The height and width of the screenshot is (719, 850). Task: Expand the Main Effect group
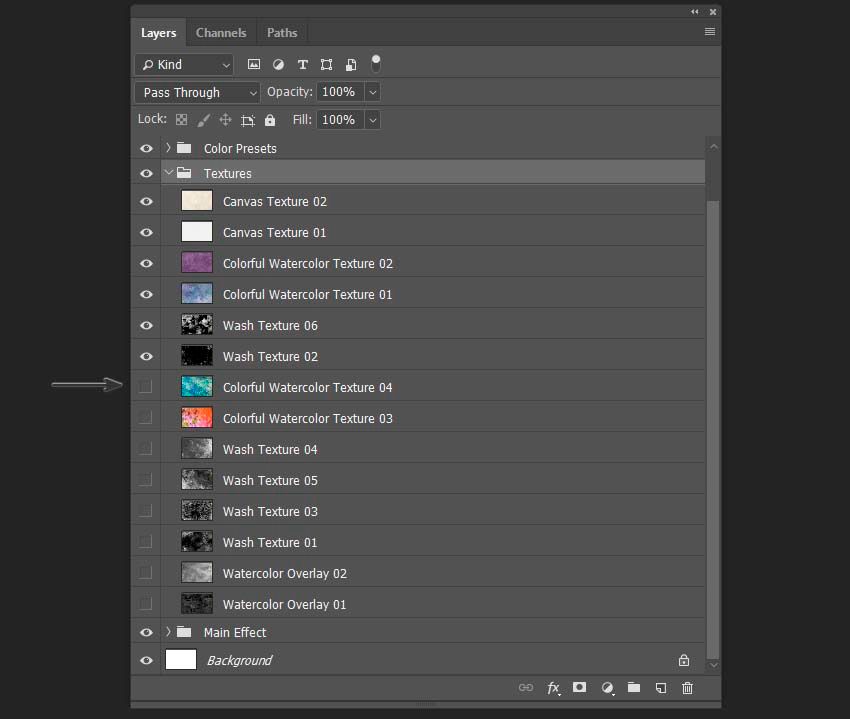point(168,632)
